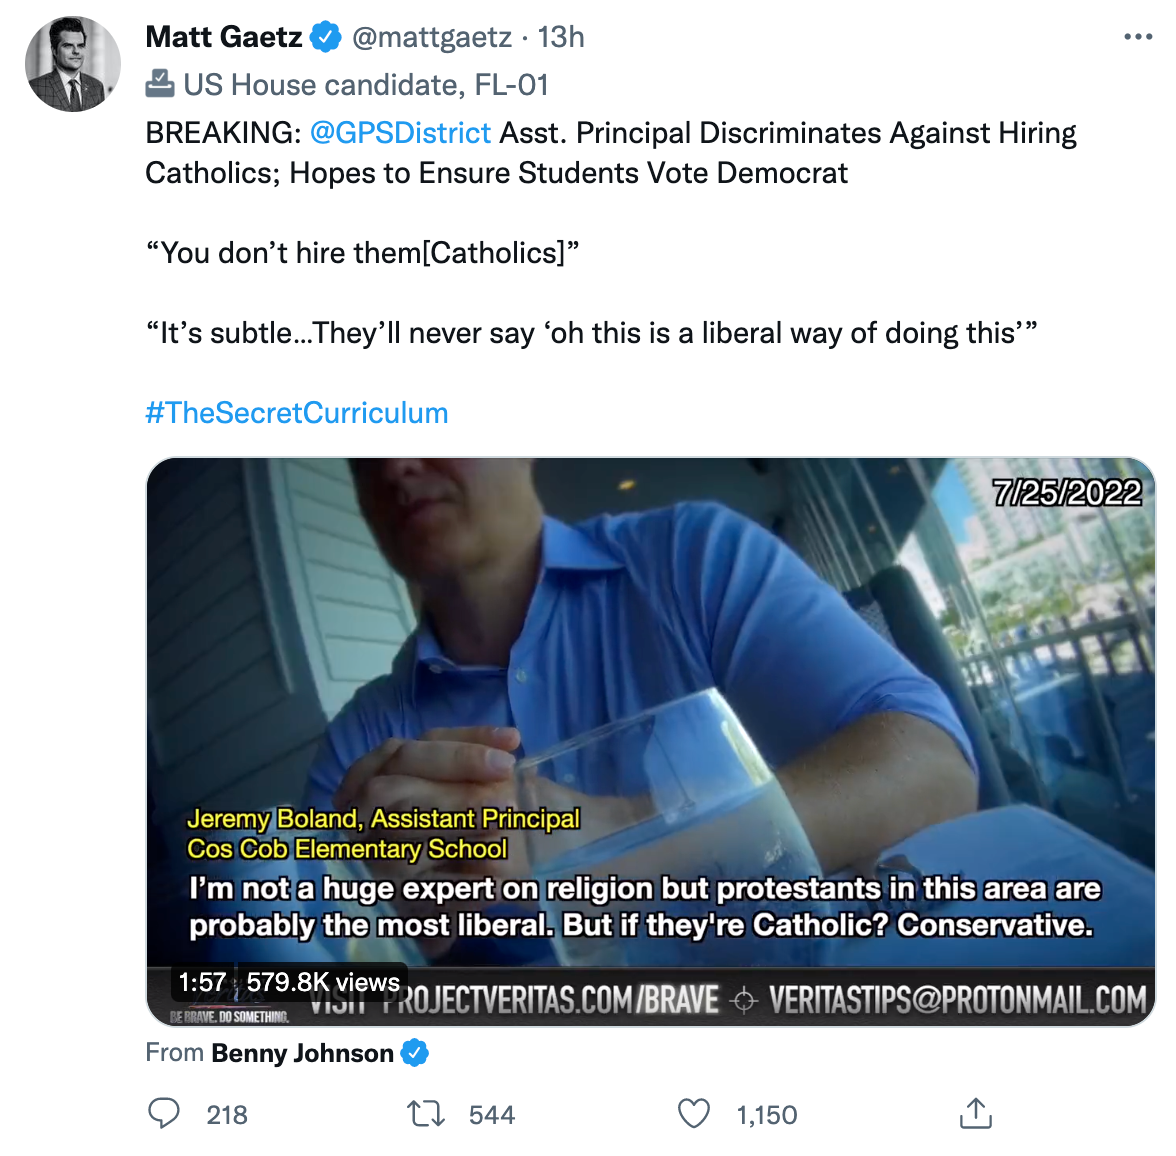This screenshot has width=1176, height=1156.
Task: Click the share upload icon
Action: 975,1113
